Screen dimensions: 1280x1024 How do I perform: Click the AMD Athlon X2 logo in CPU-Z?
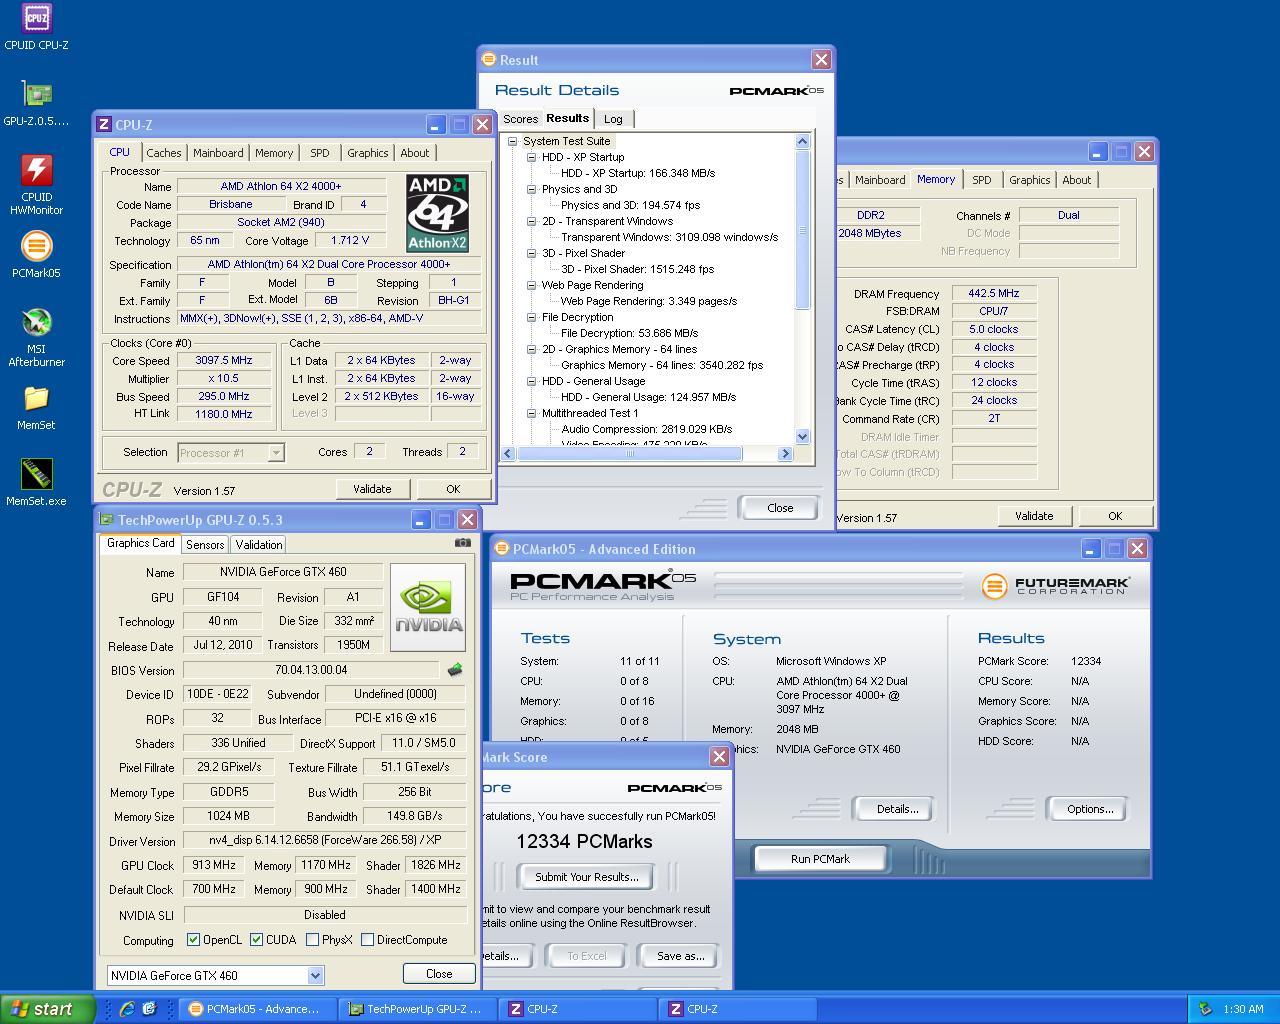click(x=437, y=213)
